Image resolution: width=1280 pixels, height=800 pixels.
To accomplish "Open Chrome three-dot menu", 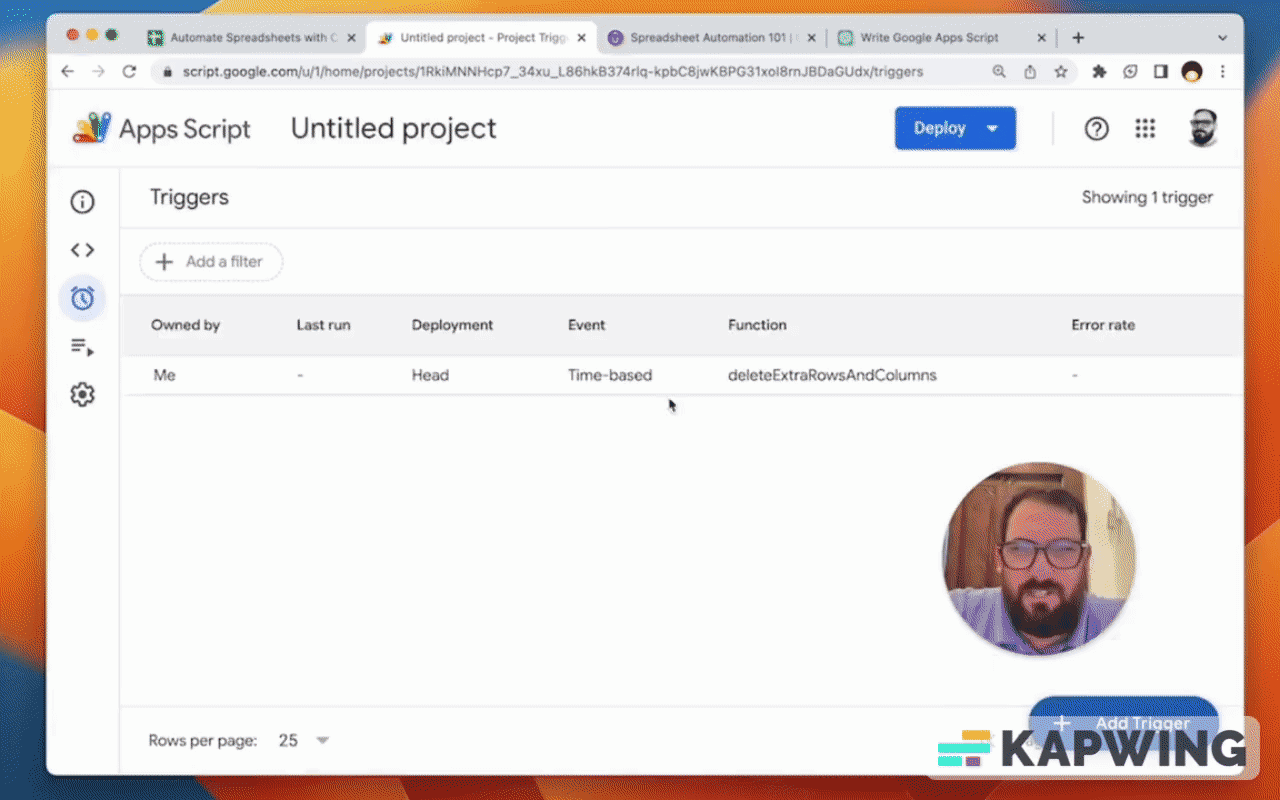I will [1222, 72].
